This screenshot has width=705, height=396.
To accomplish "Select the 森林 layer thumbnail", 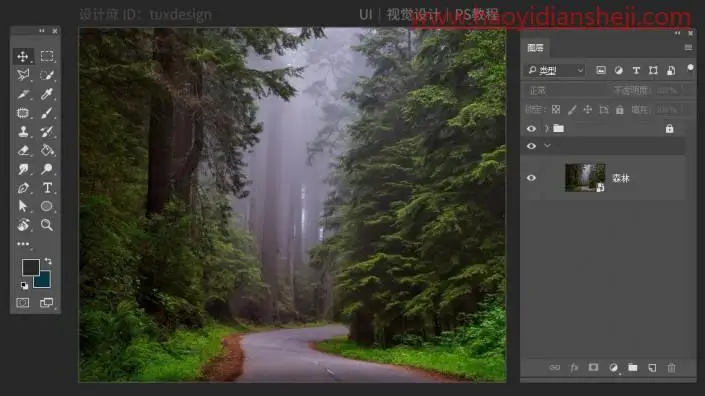I will pos(585,178).
